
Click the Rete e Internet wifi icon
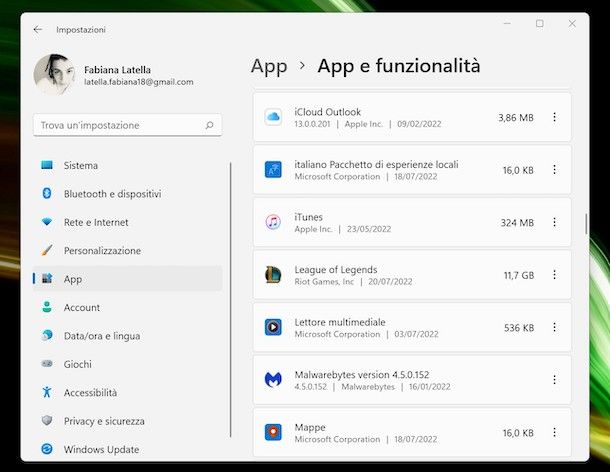click(47, 222)
